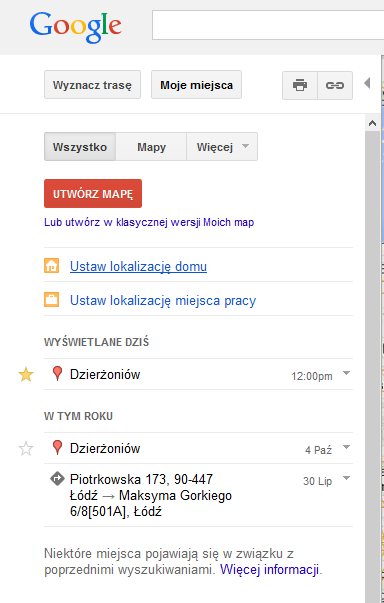This screenshot has height=603, width=384.
Task: Open Moje miejsca panel
Action: [x=196, y=85]
